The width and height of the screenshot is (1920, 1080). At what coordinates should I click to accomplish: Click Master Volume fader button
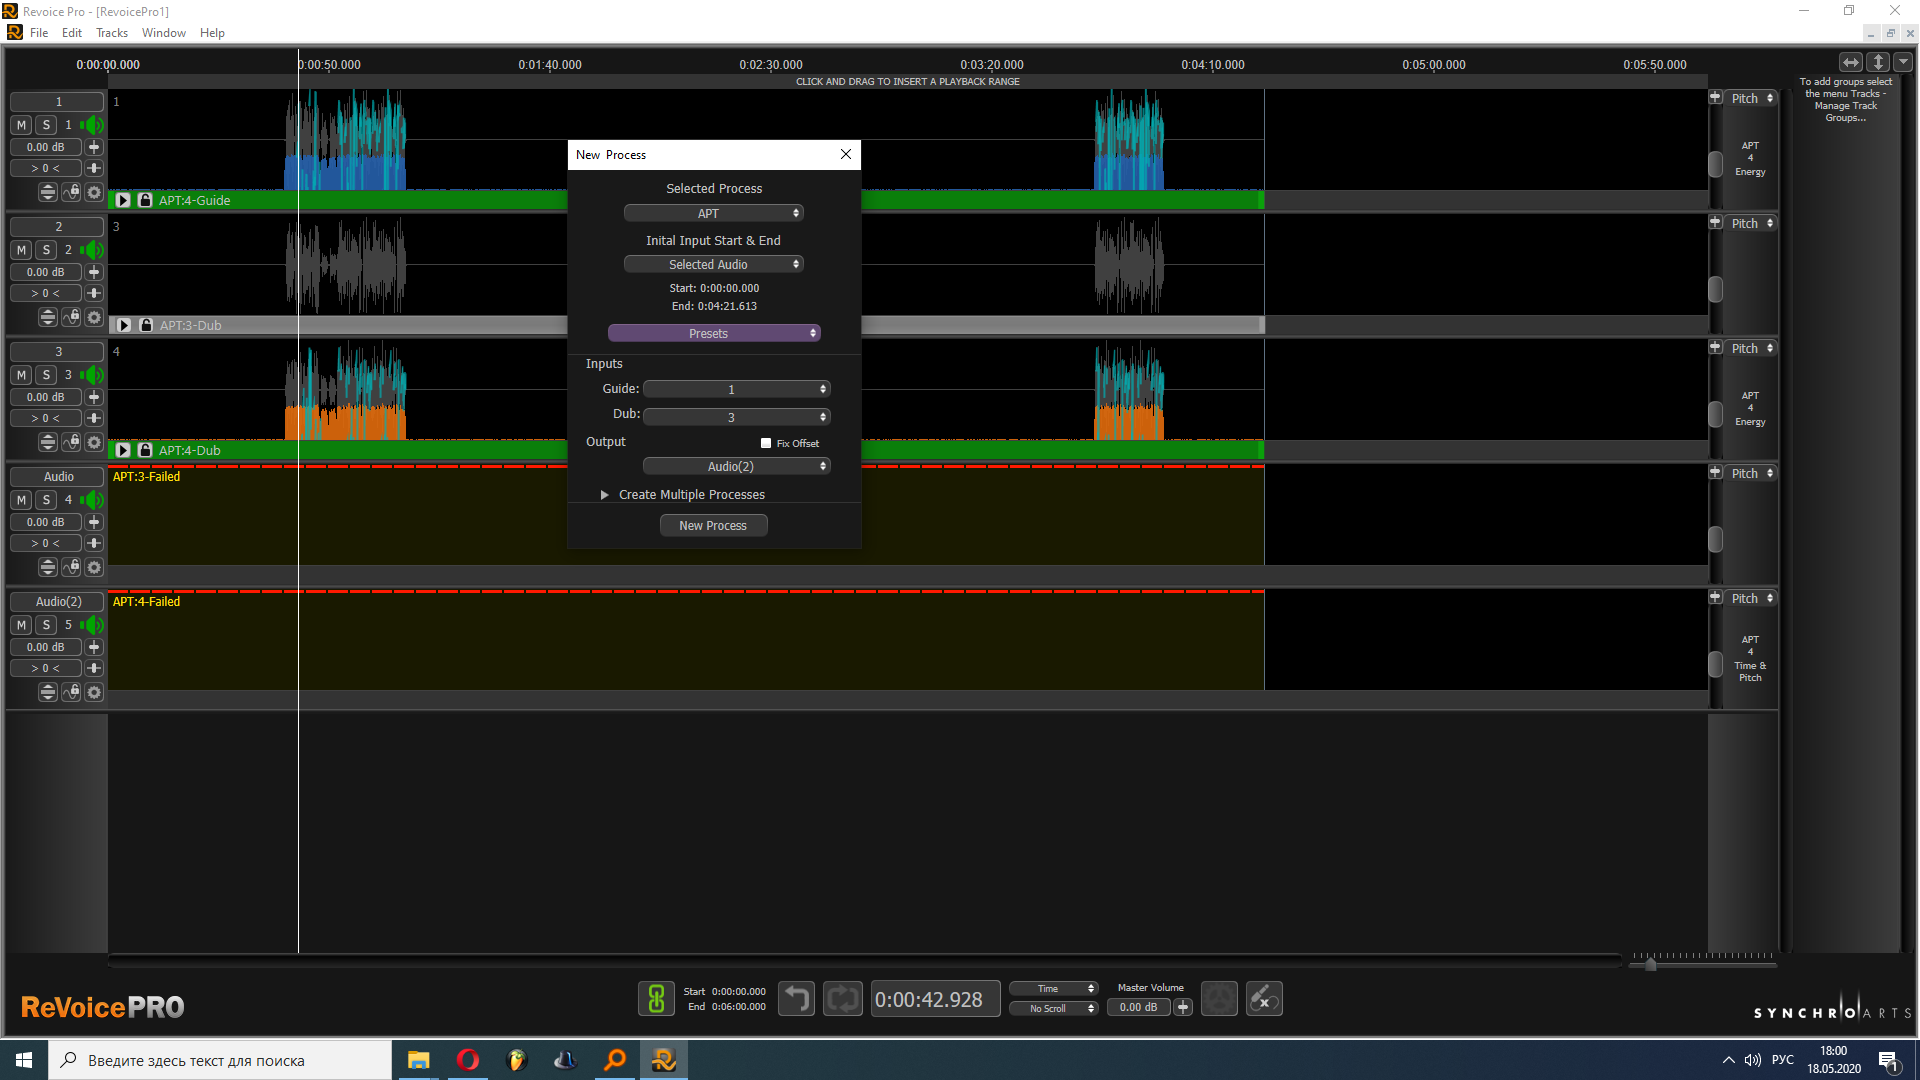pyautogui.click(x=1183, y=1007)
